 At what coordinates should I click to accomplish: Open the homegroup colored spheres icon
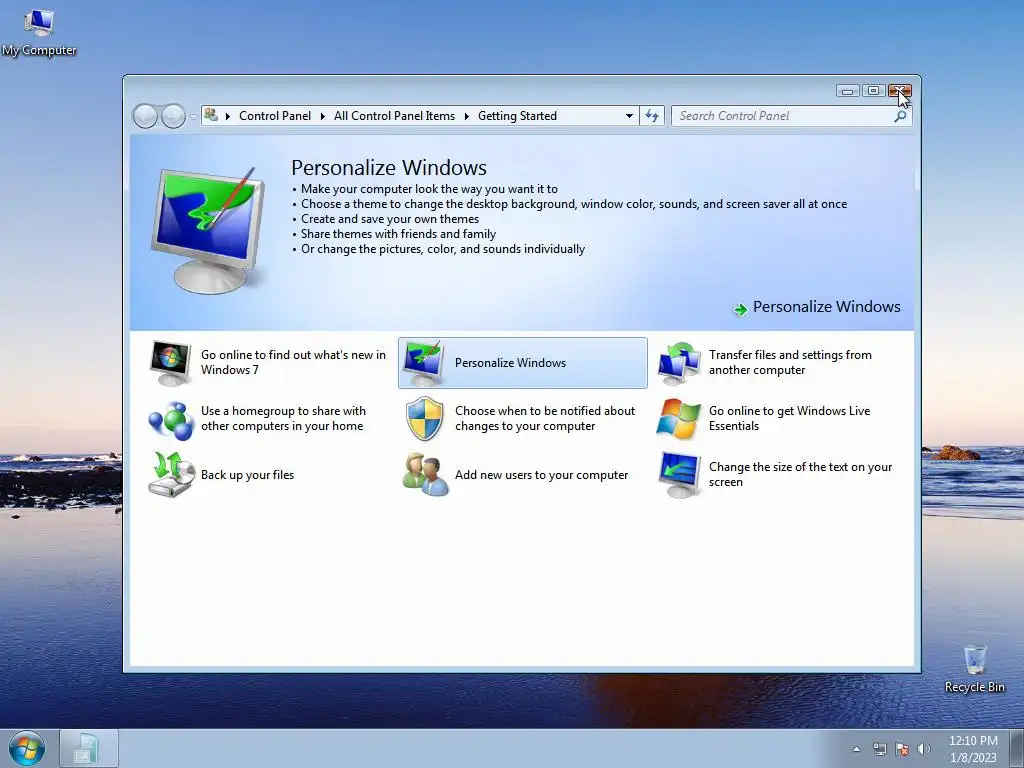pos(170,419)
